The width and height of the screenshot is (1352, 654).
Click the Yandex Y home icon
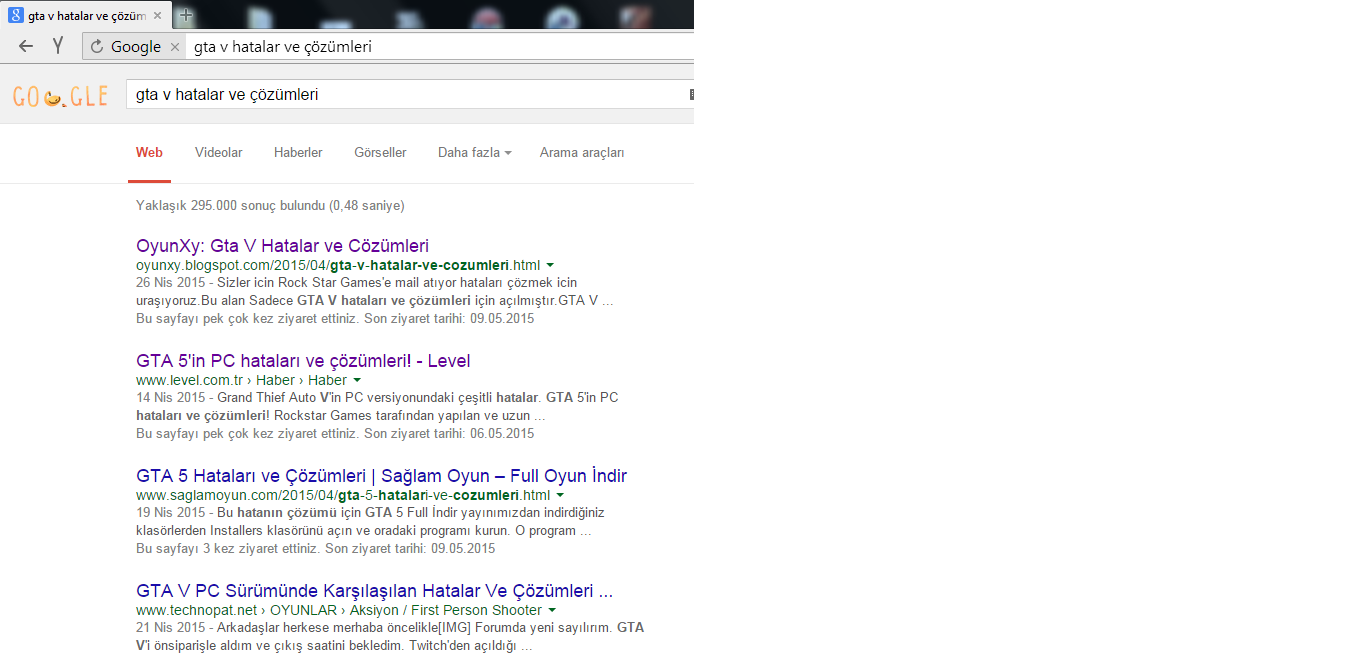[x=58, y=46]
